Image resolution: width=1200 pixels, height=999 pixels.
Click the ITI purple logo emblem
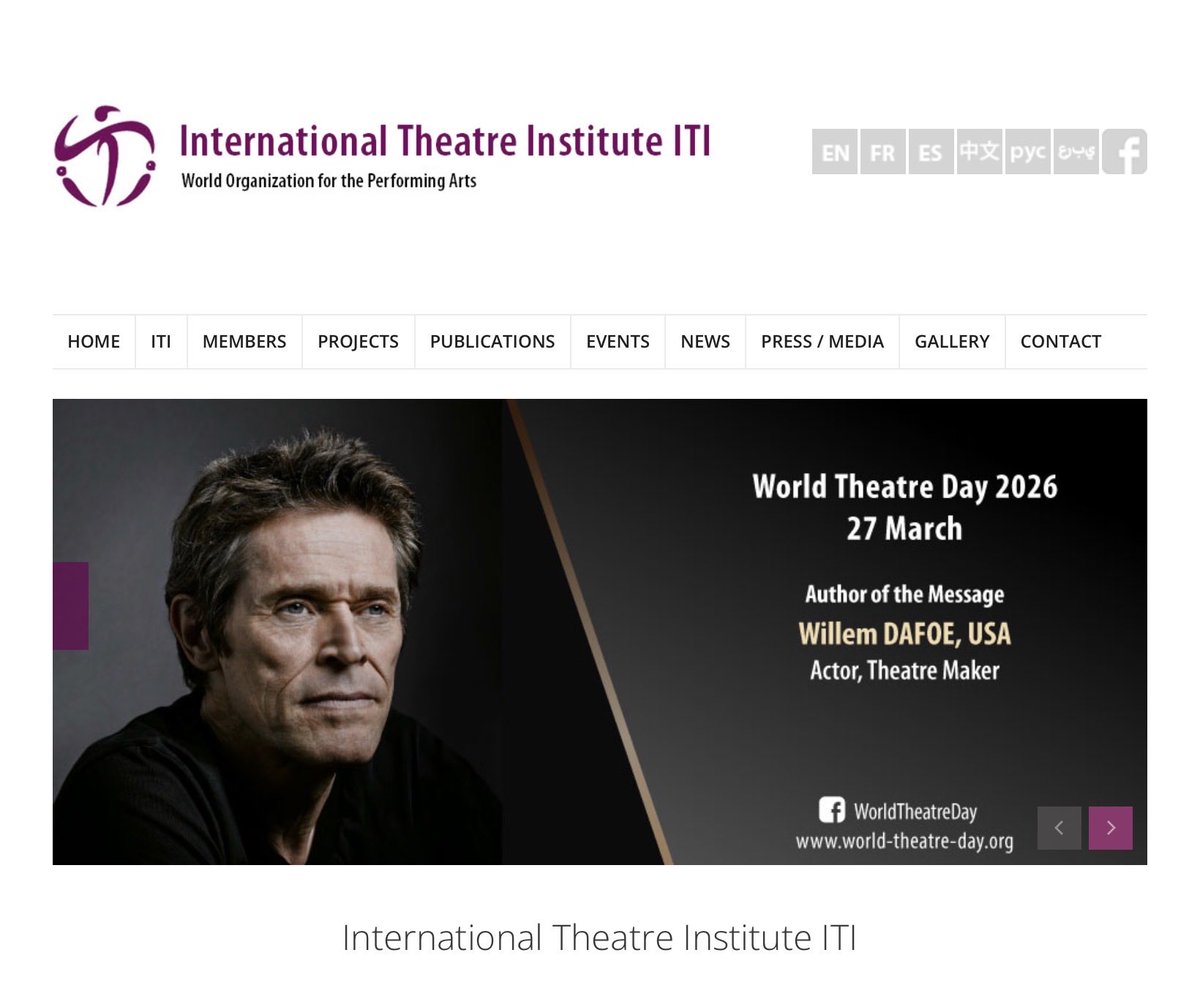click(x=105, y=155)
